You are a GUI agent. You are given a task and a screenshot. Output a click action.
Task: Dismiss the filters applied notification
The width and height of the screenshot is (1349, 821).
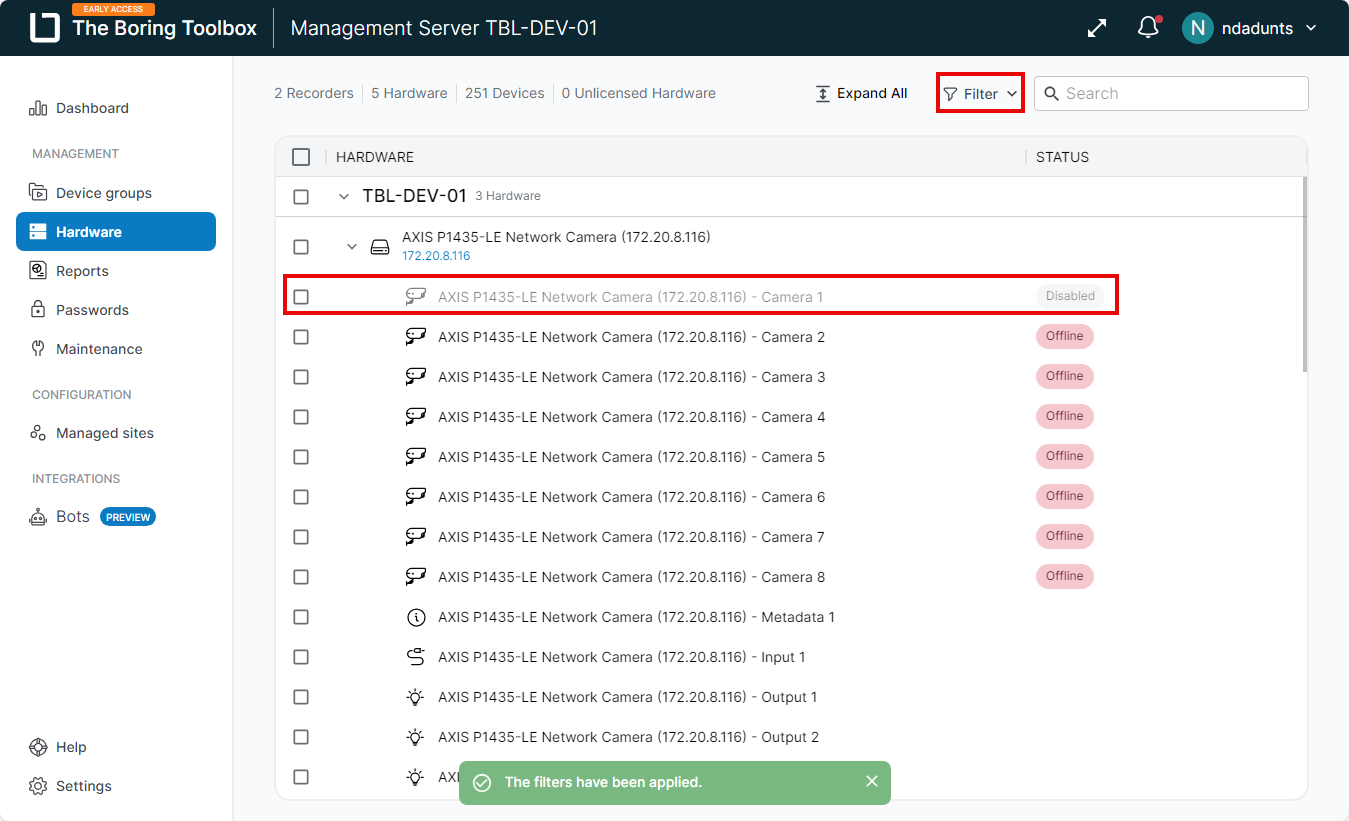point(872,782)
